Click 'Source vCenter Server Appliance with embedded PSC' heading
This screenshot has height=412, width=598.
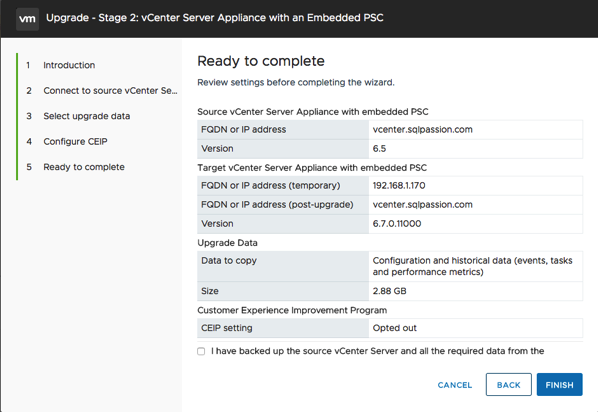click(x=313, y=112)
